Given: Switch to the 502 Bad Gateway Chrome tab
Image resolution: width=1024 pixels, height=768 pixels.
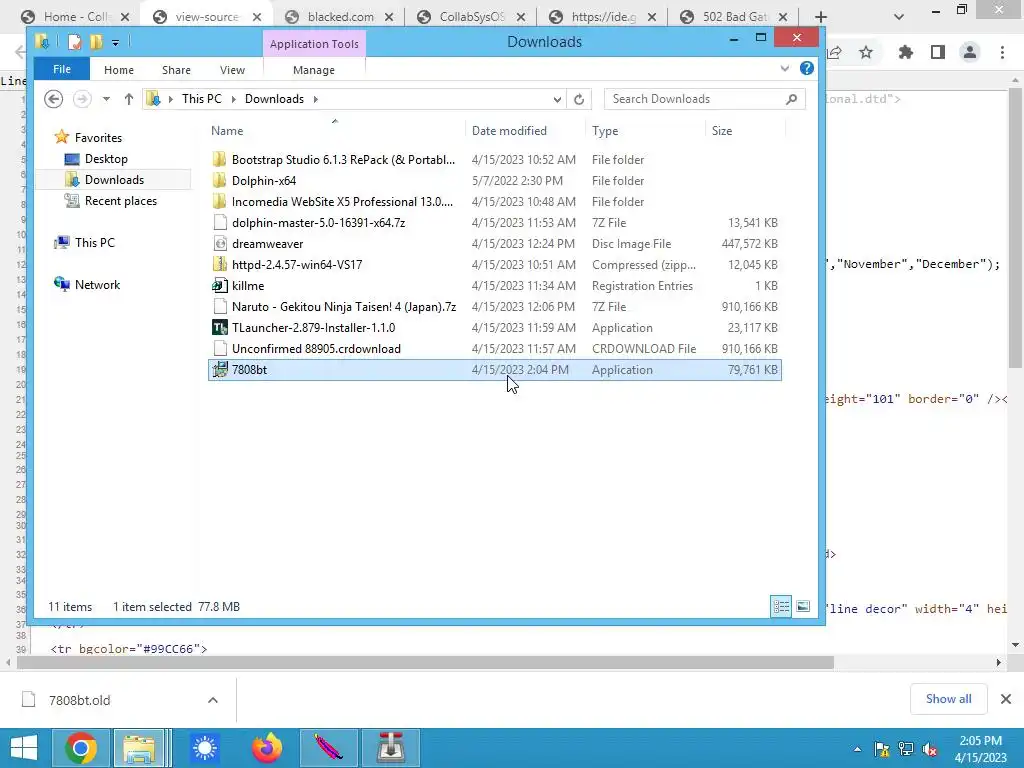Looking at the screenshot, I should pos(733,17).
